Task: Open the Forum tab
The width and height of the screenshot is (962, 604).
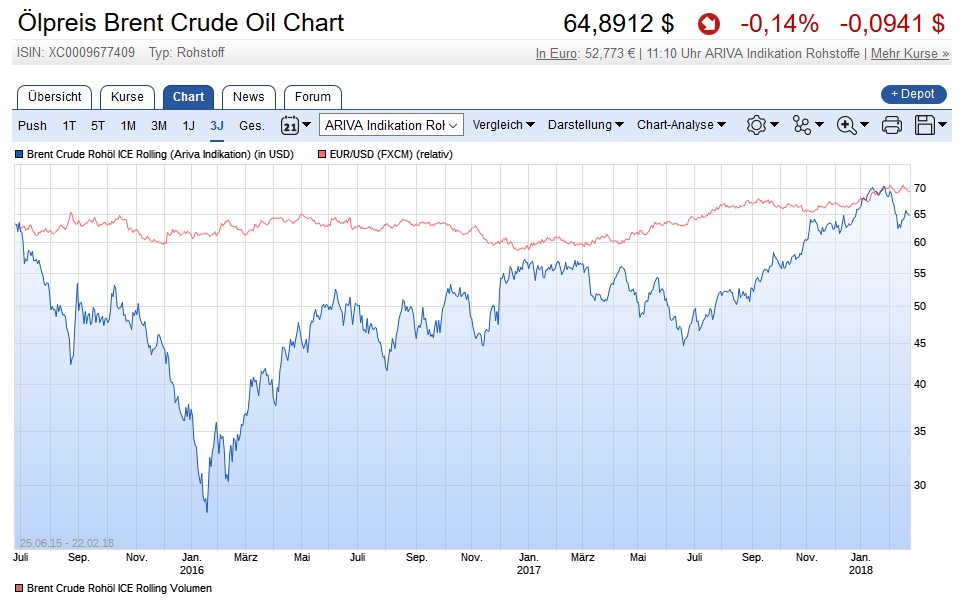Action: click(x=313, y=97)
